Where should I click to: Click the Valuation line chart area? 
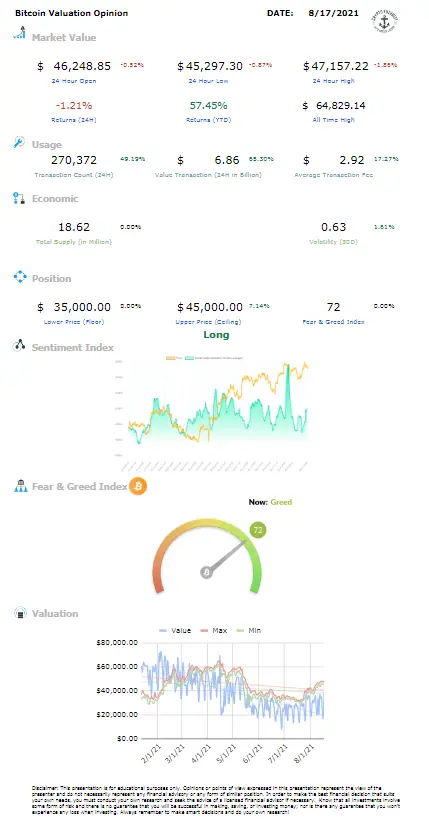point(233,689)
